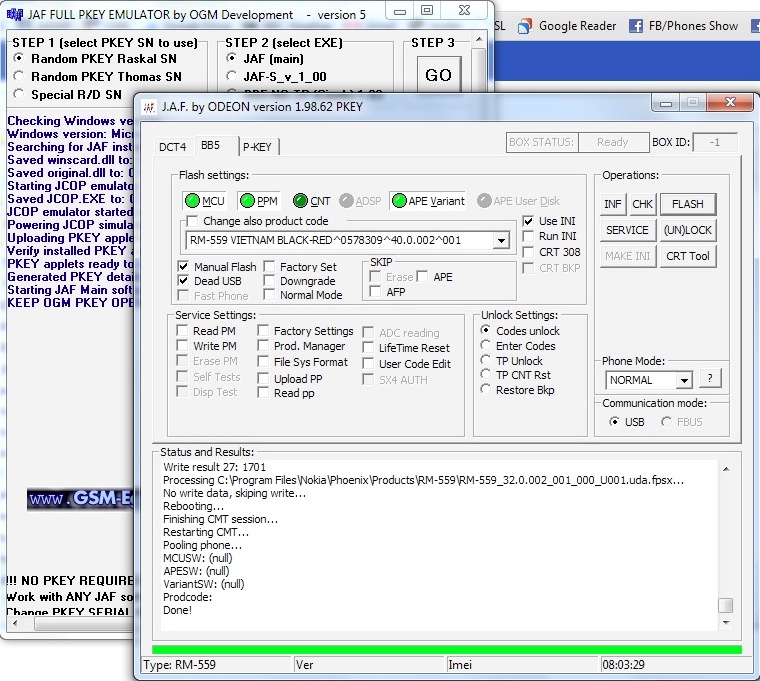The width and height of the screenshot is (760, 681).
Task: Uncheck the Use INI checkbox
Action: click(x=528, y=221)
